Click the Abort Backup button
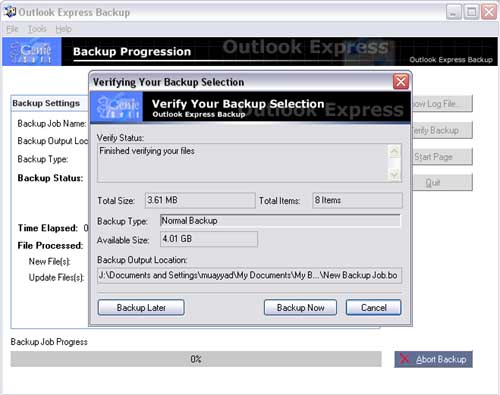The image size is (500, 395). (x=433, y=359)
